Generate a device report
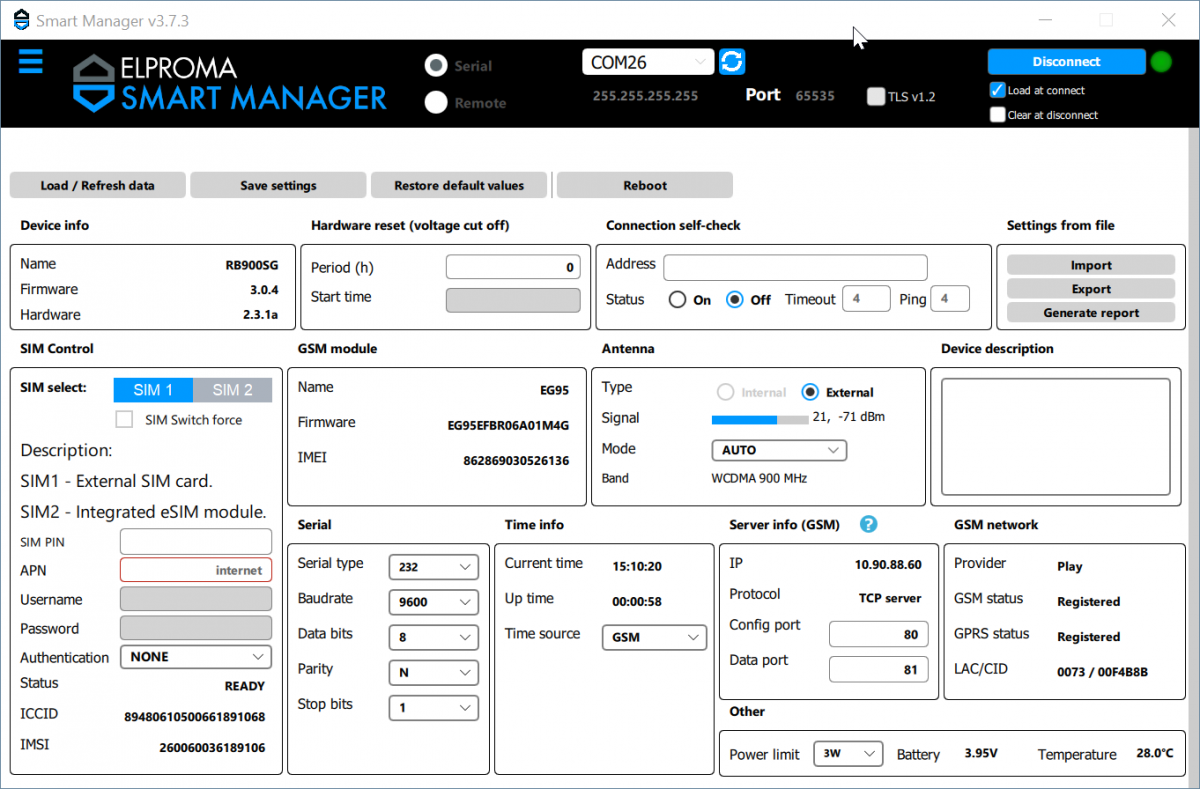This screenshot has width=1200, height=789. [x=1090, y=312]
